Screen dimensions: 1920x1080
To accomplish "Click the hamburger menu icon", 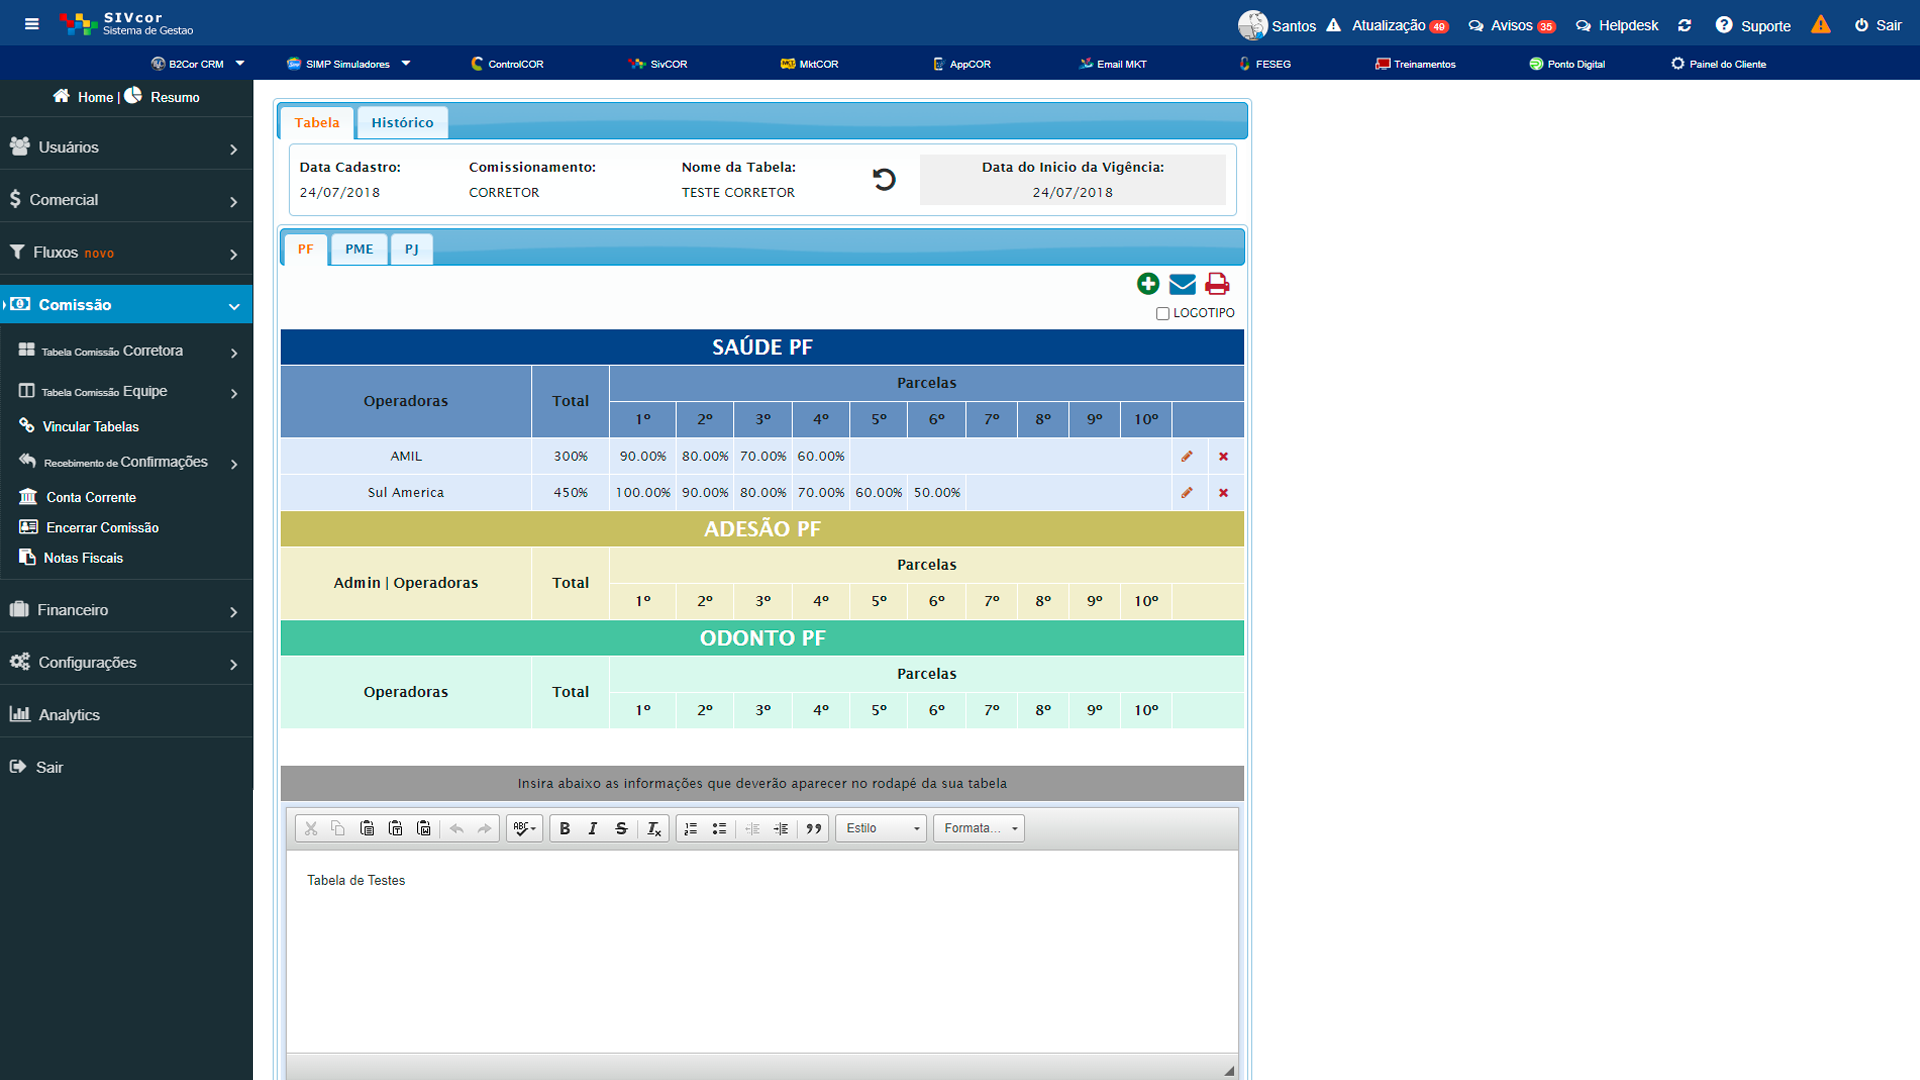I will point(32,24).
